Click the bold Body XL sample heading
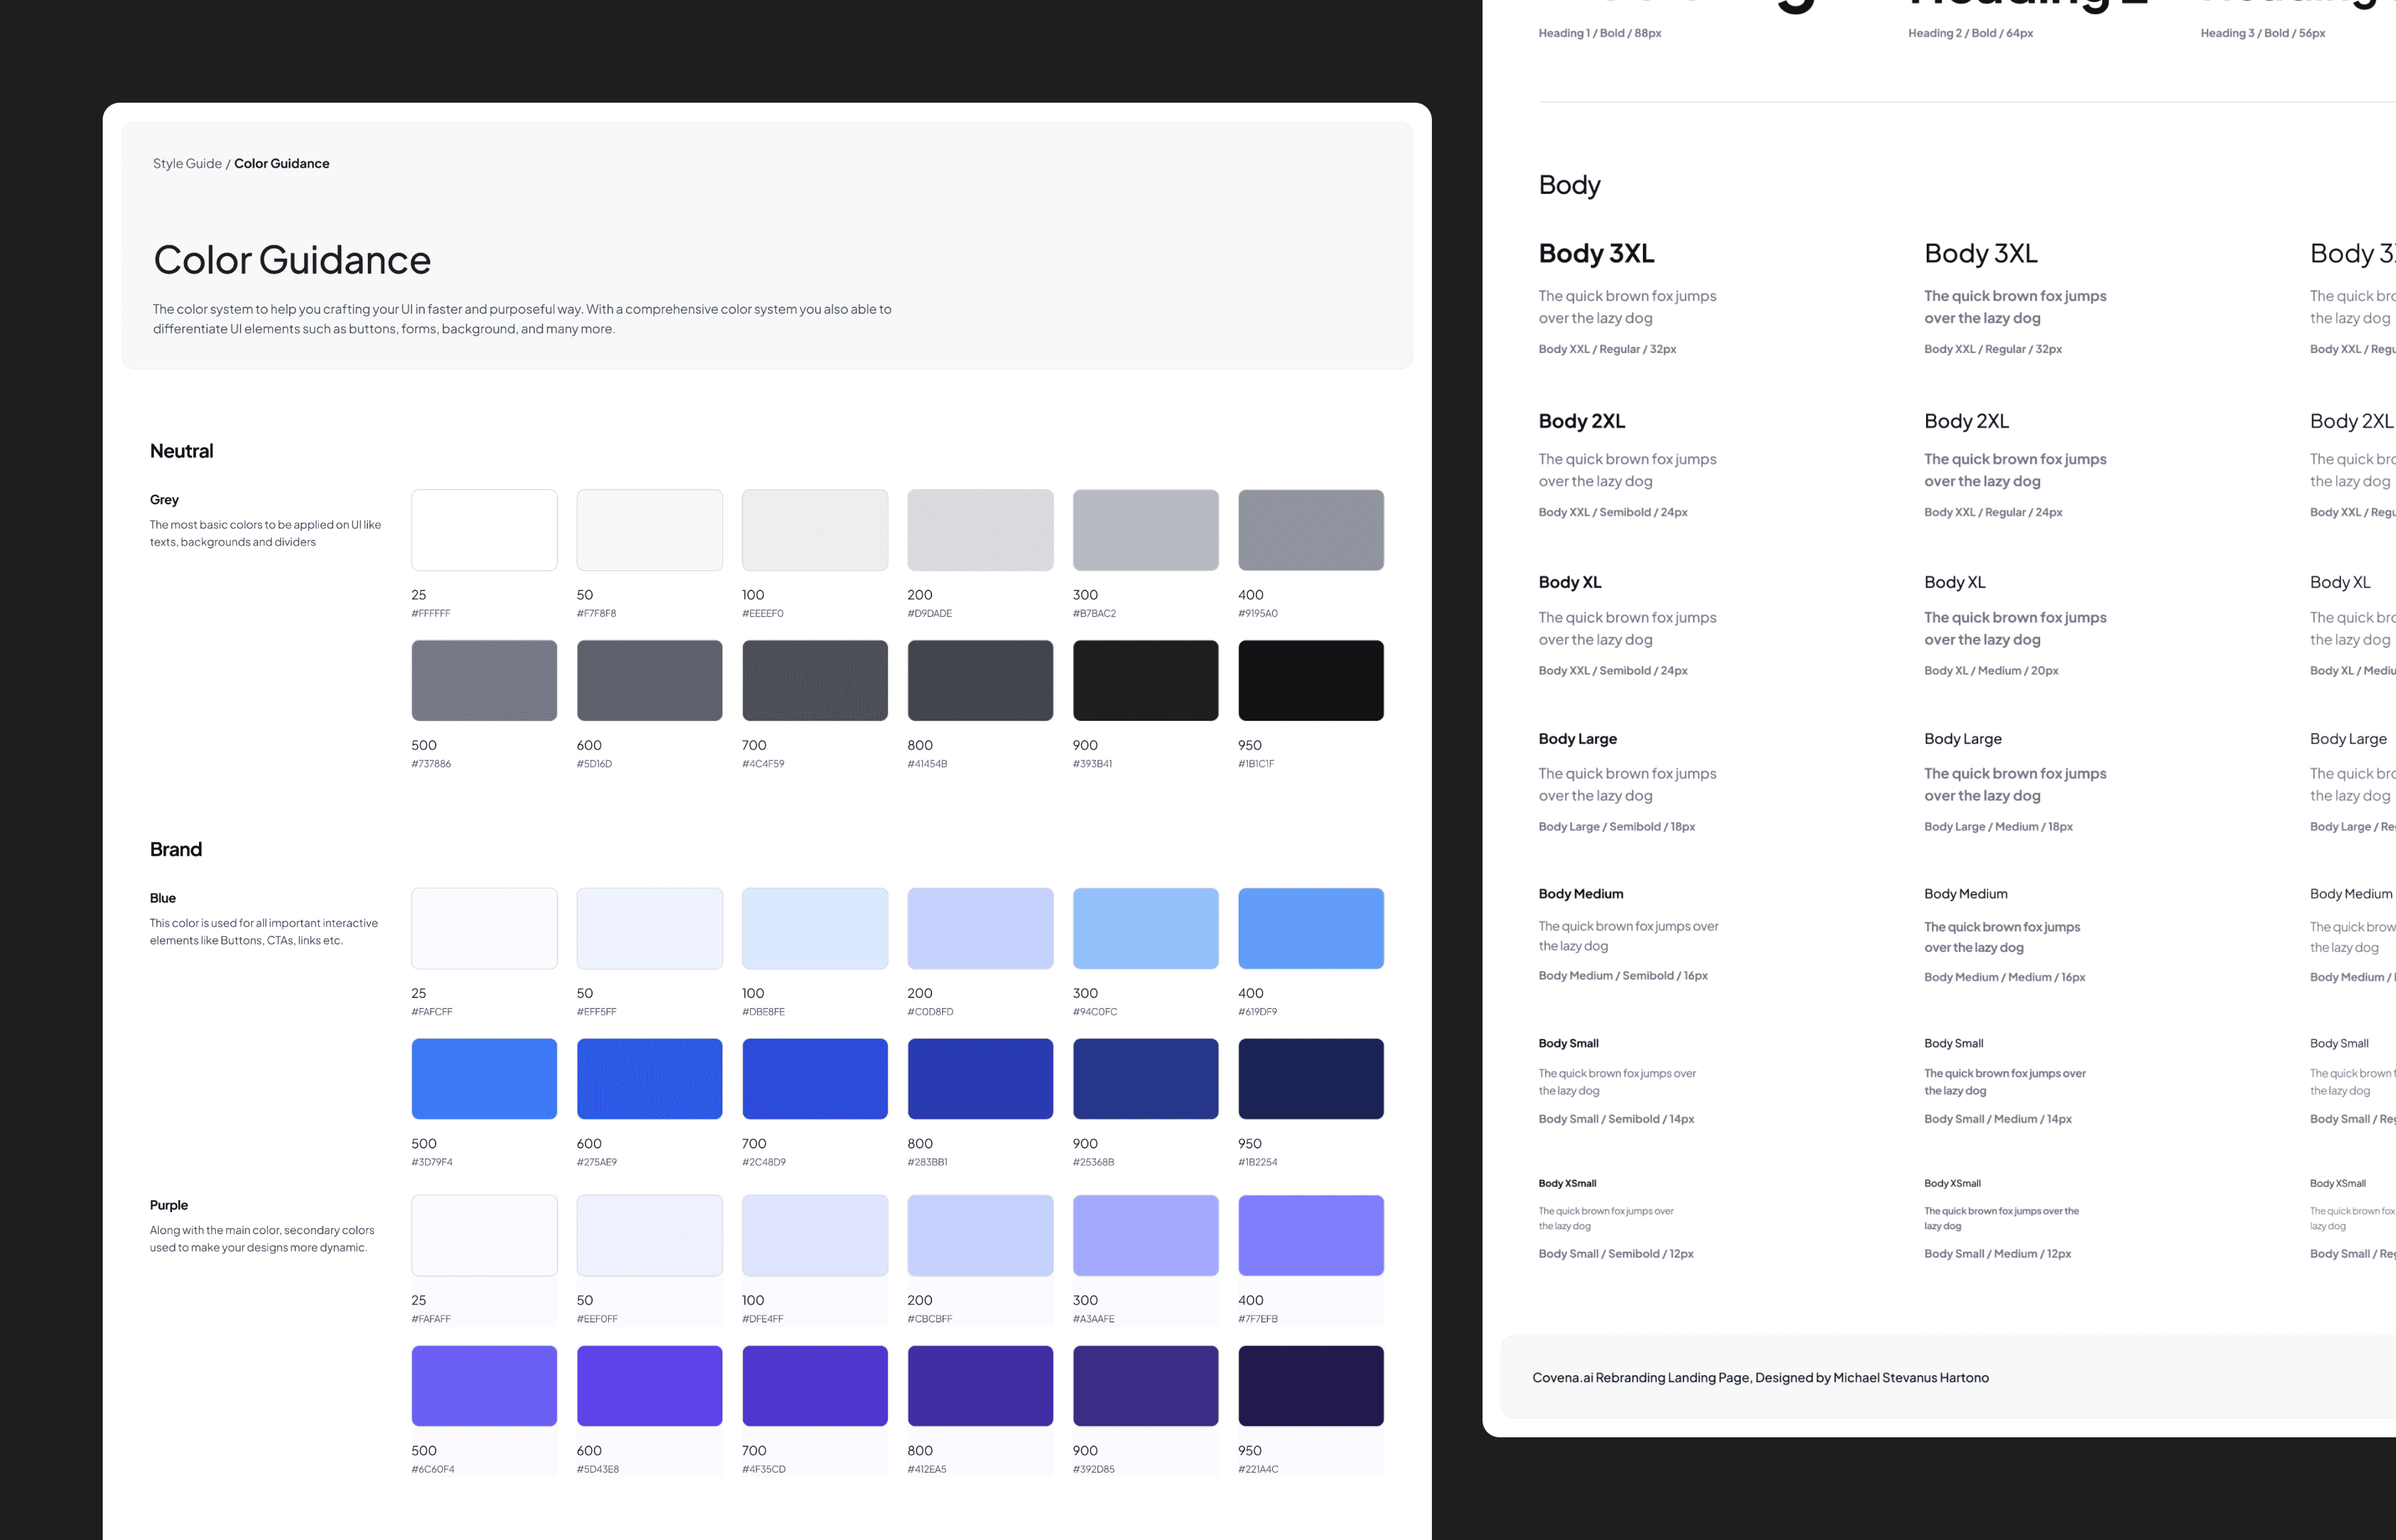Viewport: 2396px width, 1540px height. (1570, 583)
